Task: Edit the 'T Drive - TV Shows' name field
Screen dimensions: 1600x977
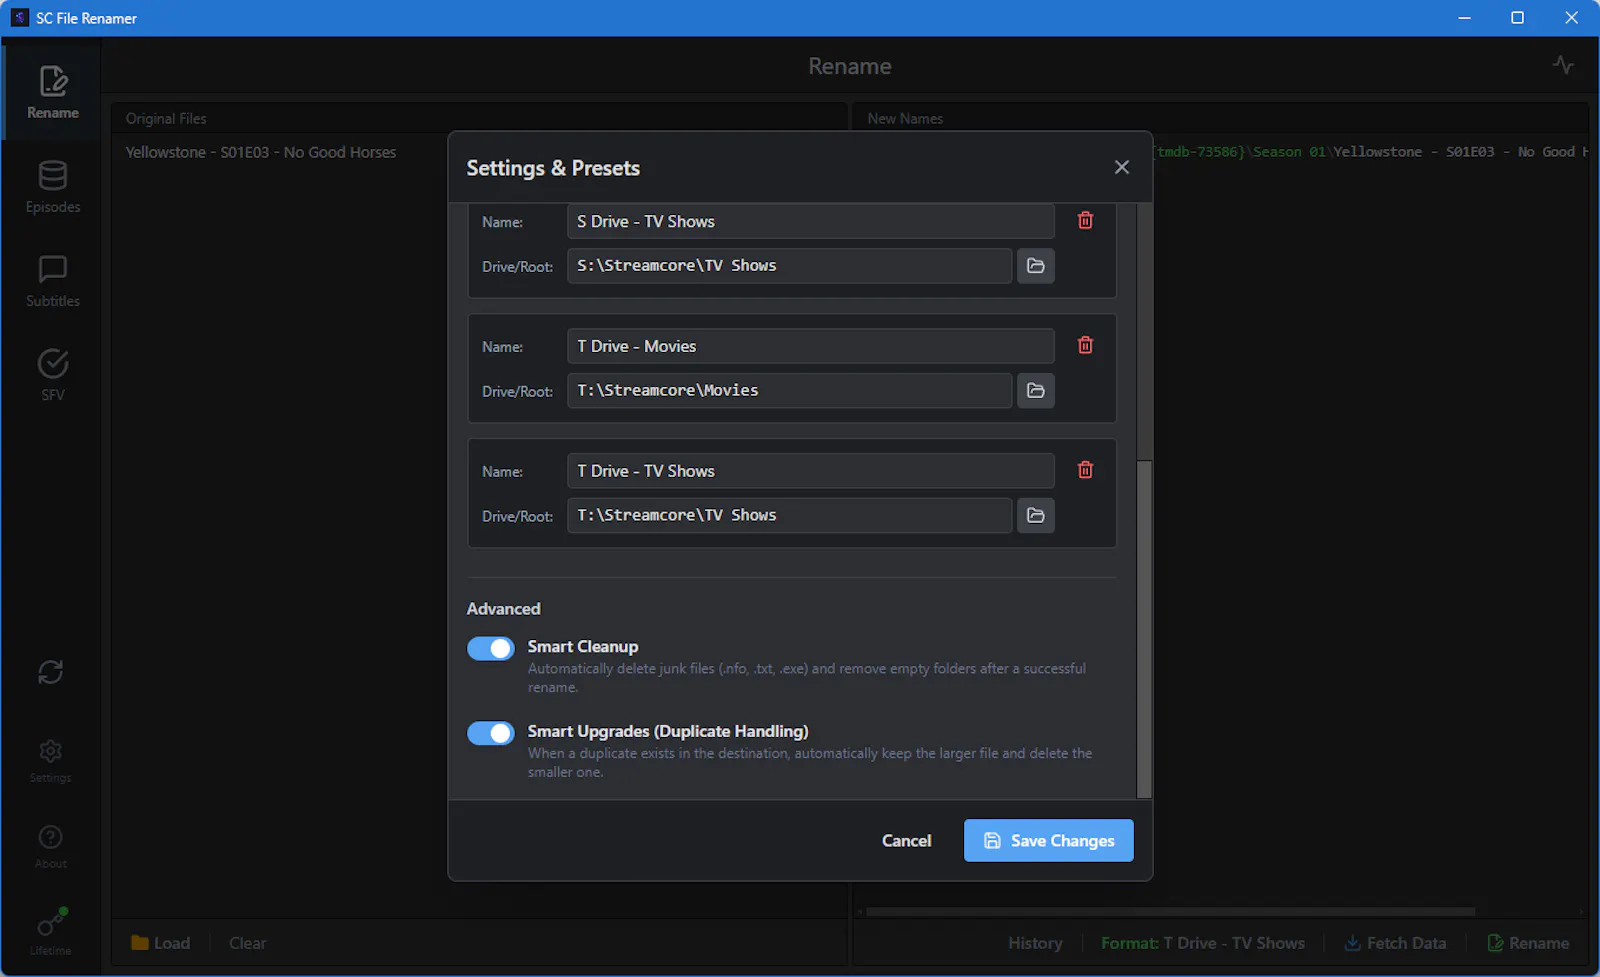Action: click(811, 471)
